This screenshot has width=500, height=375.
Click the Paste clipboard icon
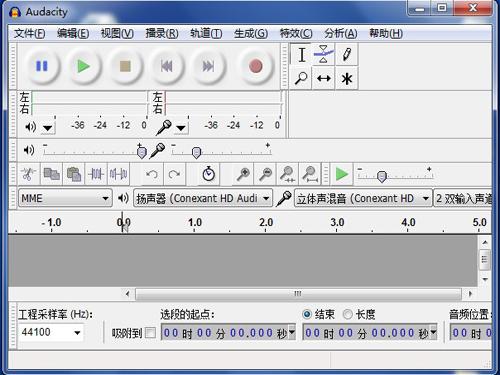click(74, 174)
